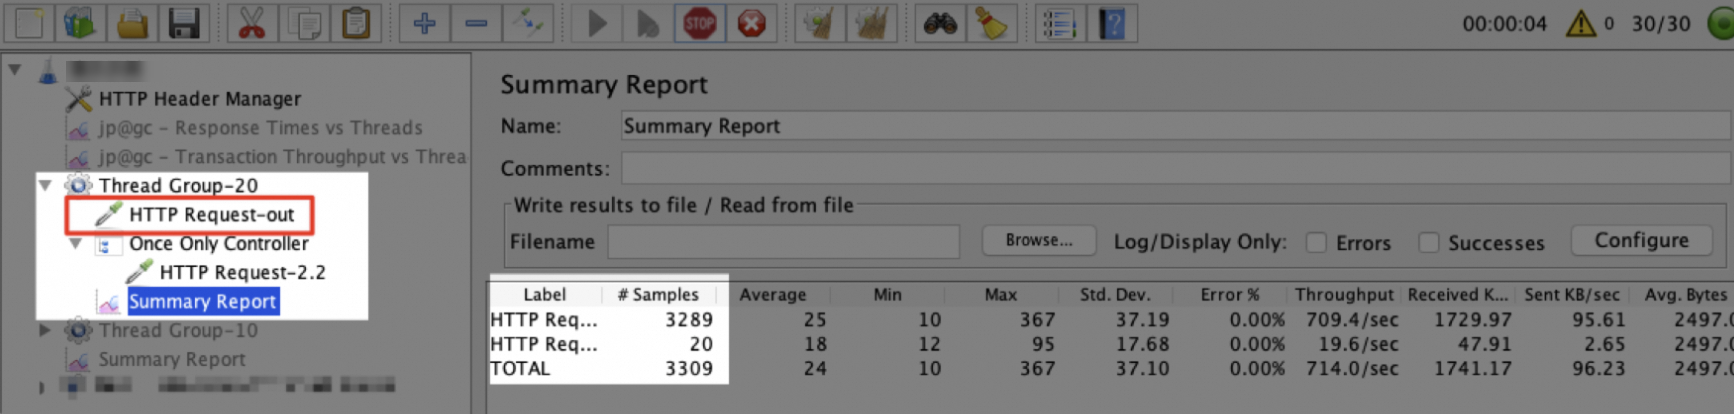Sort by Average column header
The image size is (1734, 414).
[x=773, y=294]
